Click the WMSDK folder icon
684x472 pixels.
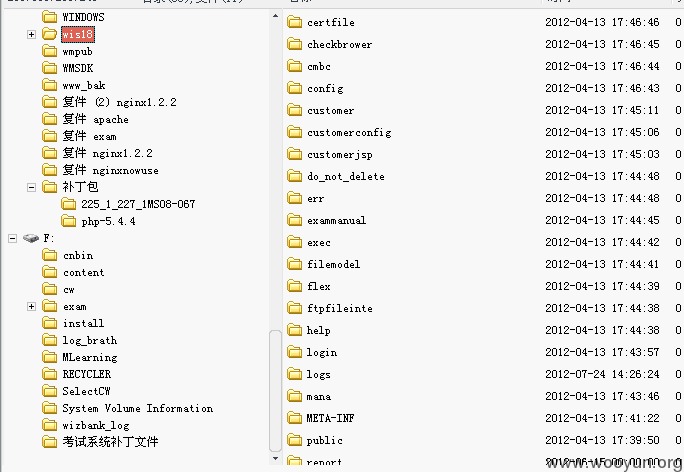pyautogui.click(x=50, y=68)
